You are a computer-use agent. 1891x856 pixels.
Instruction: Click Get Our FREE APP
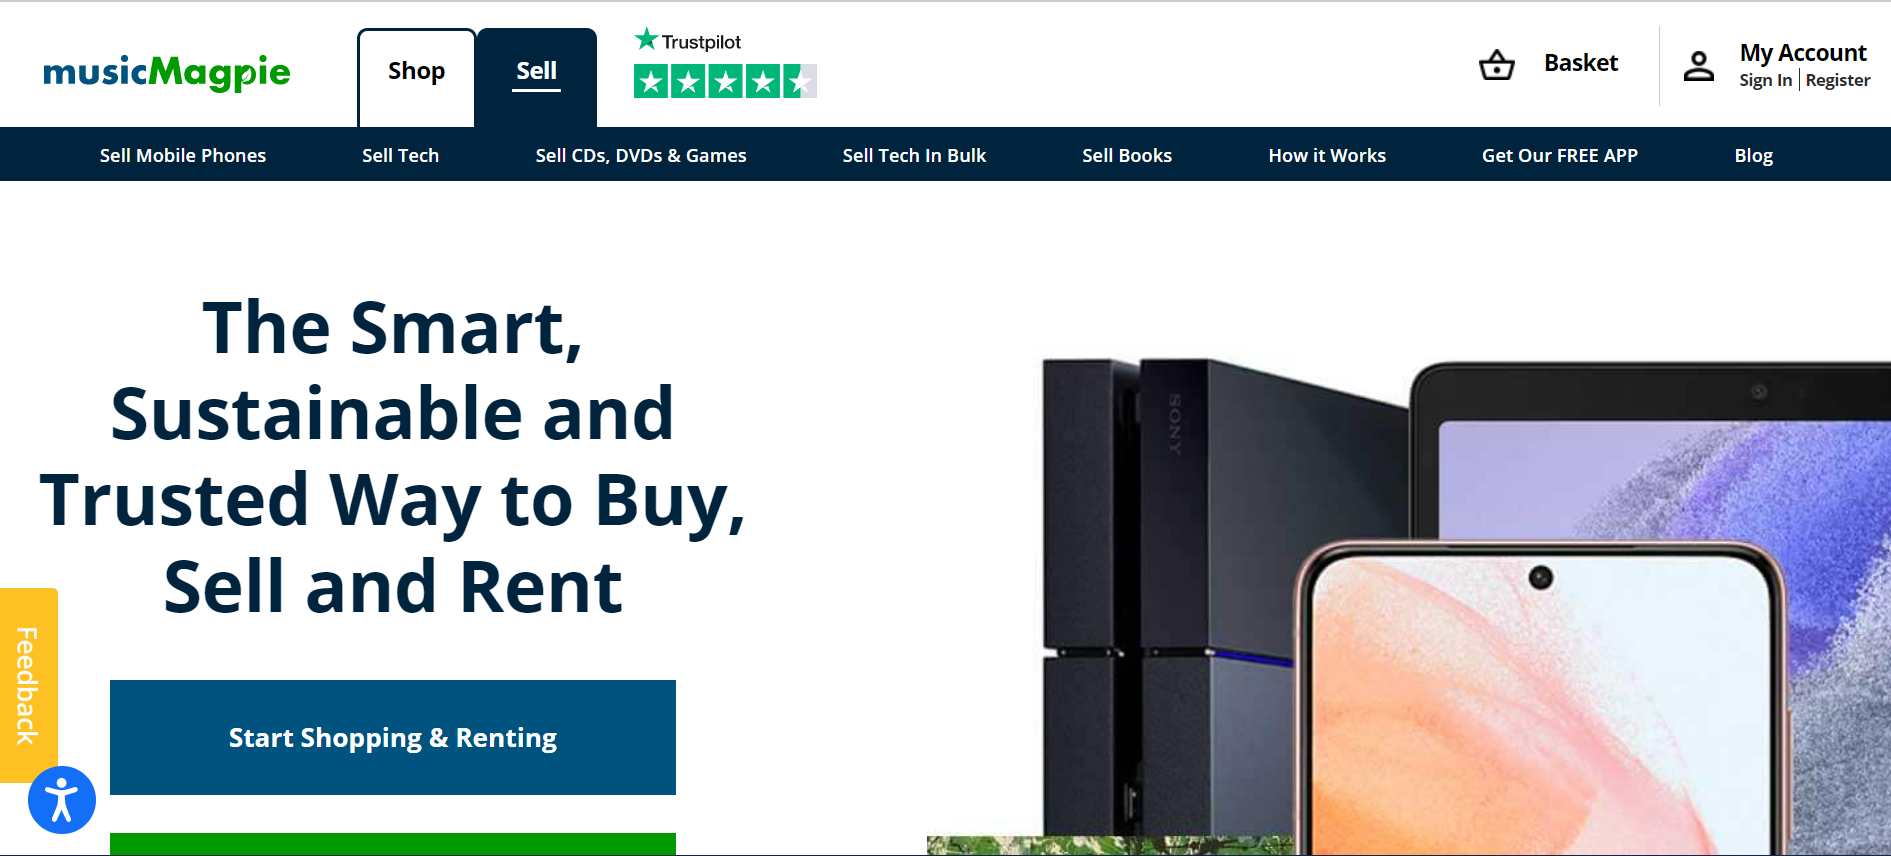1560,155
